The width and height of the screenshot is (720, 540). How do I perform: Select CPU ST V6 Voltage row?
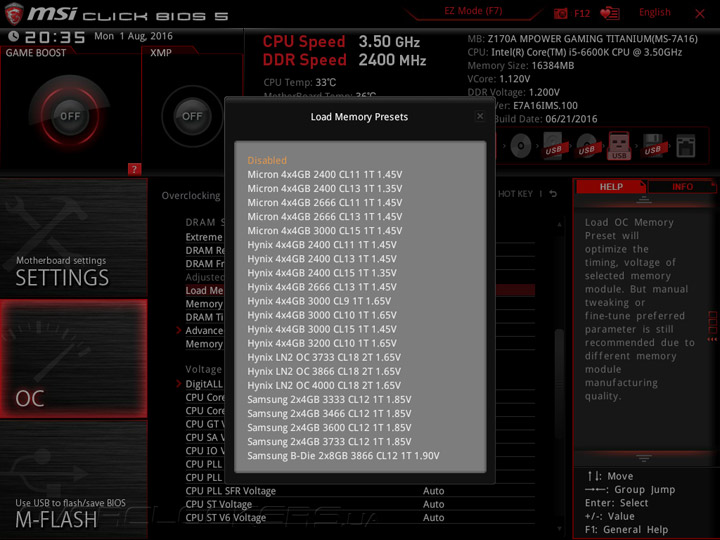pyautogui.click(x=360, y=517)
